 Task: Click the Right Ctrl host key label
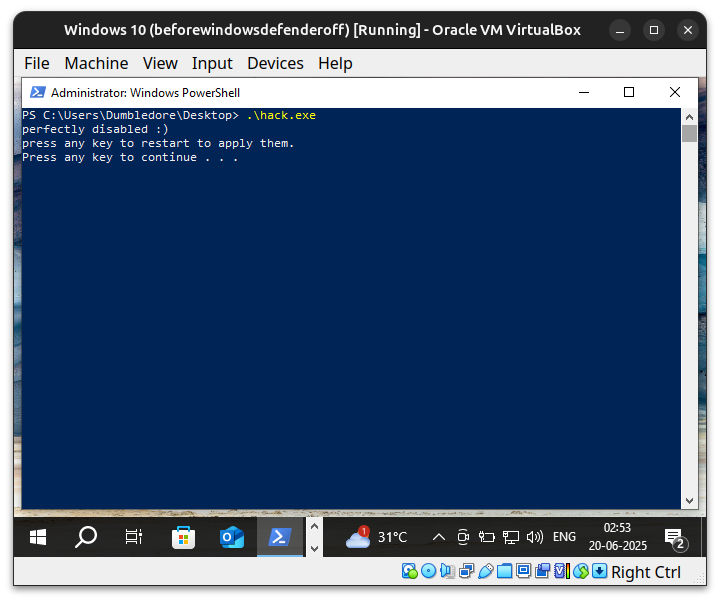click(646, 572)
